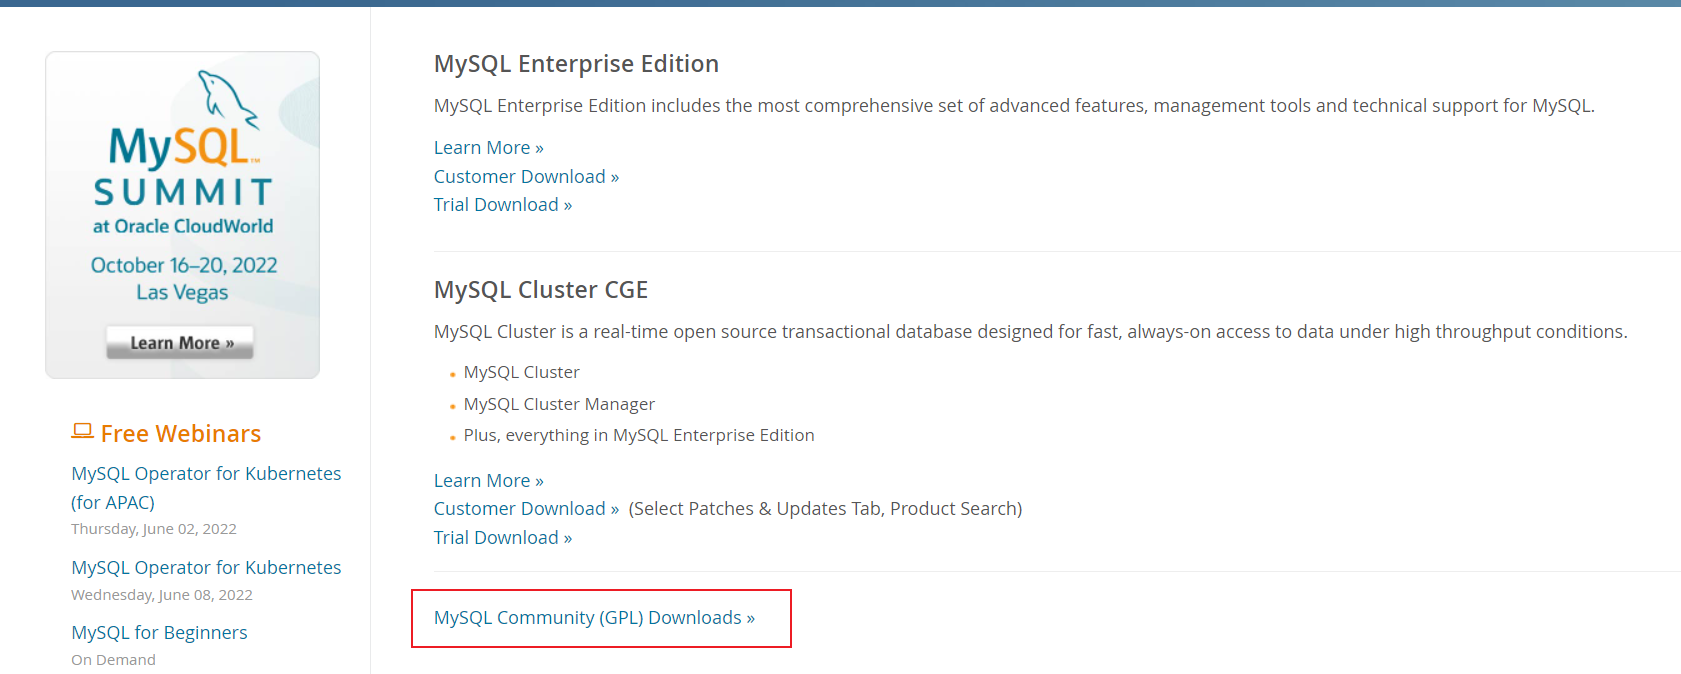Click Learn More under MySQL Enterprise Edition

tap(488, 148)
